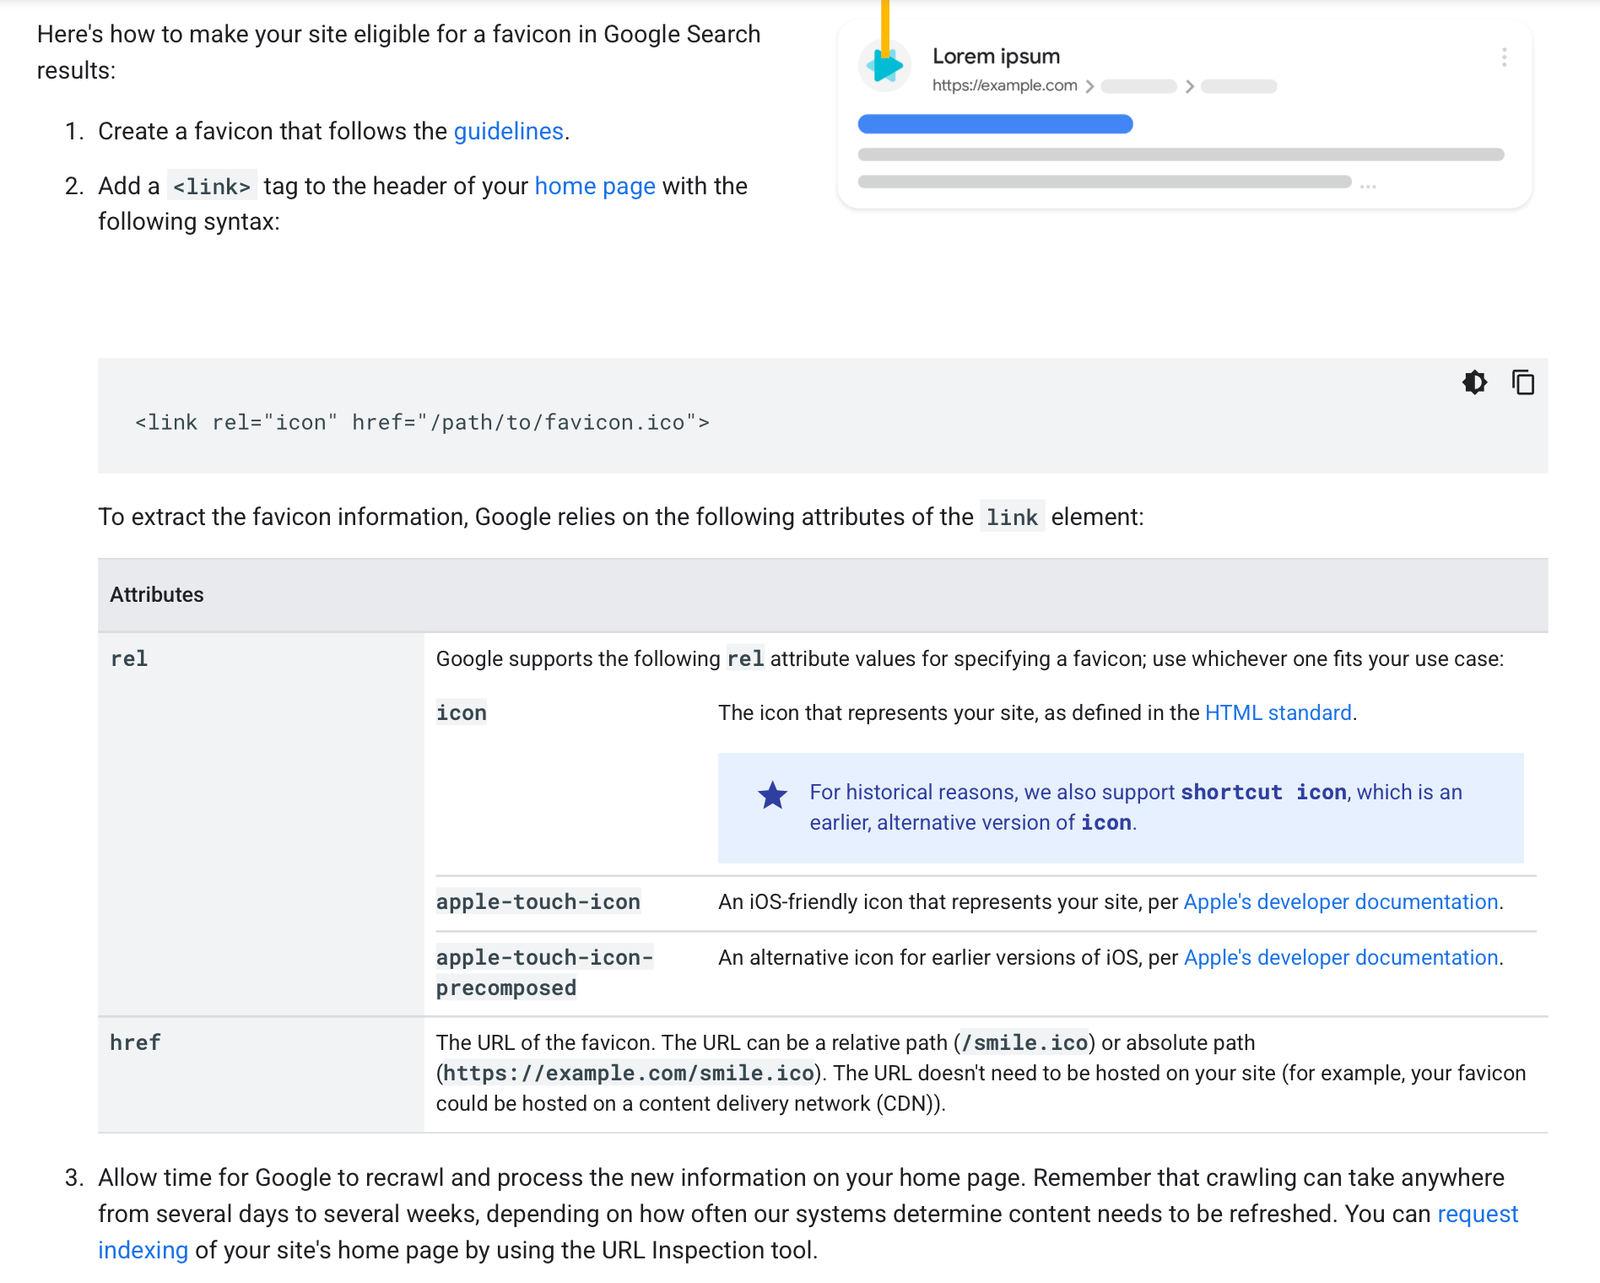Click the star icon in the blue note
The image size is (1600, 1283).
coord(772,796)
